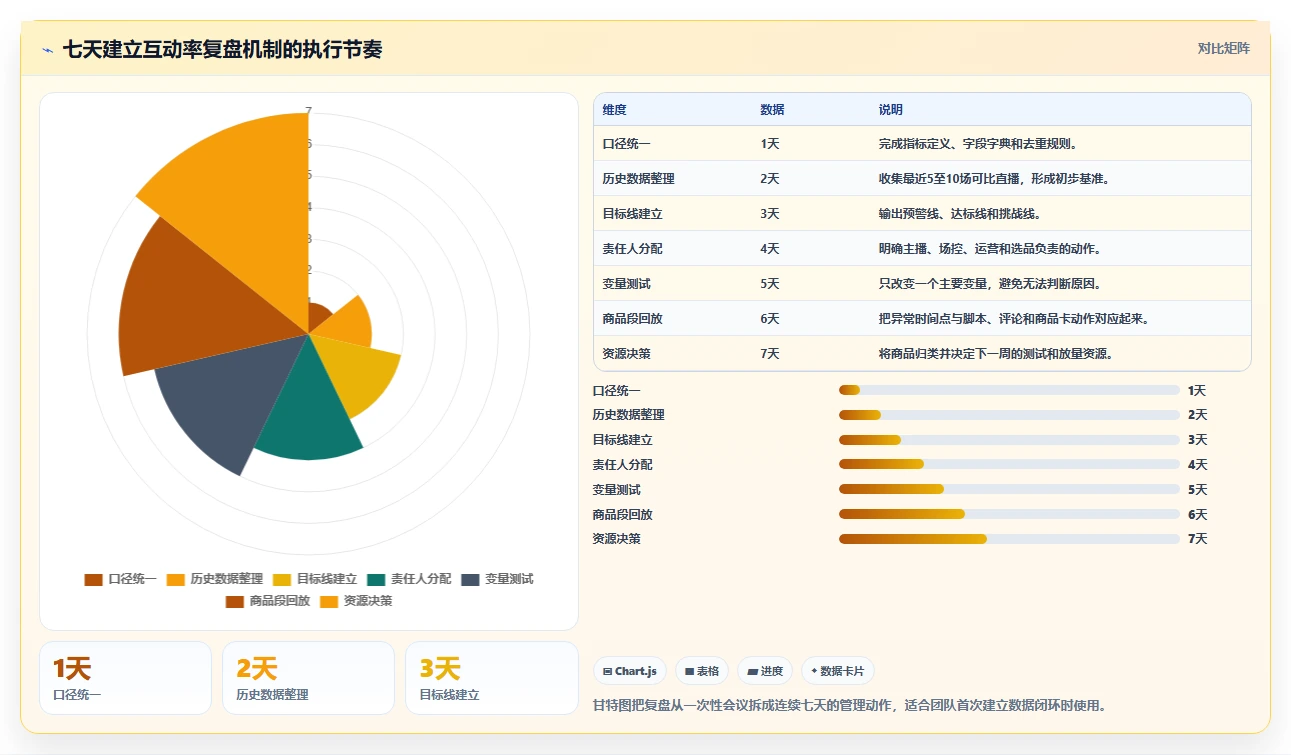1291x755 pixels.
Task: Click the 对比矩阵 label in header
Action: pos(1224,48)
